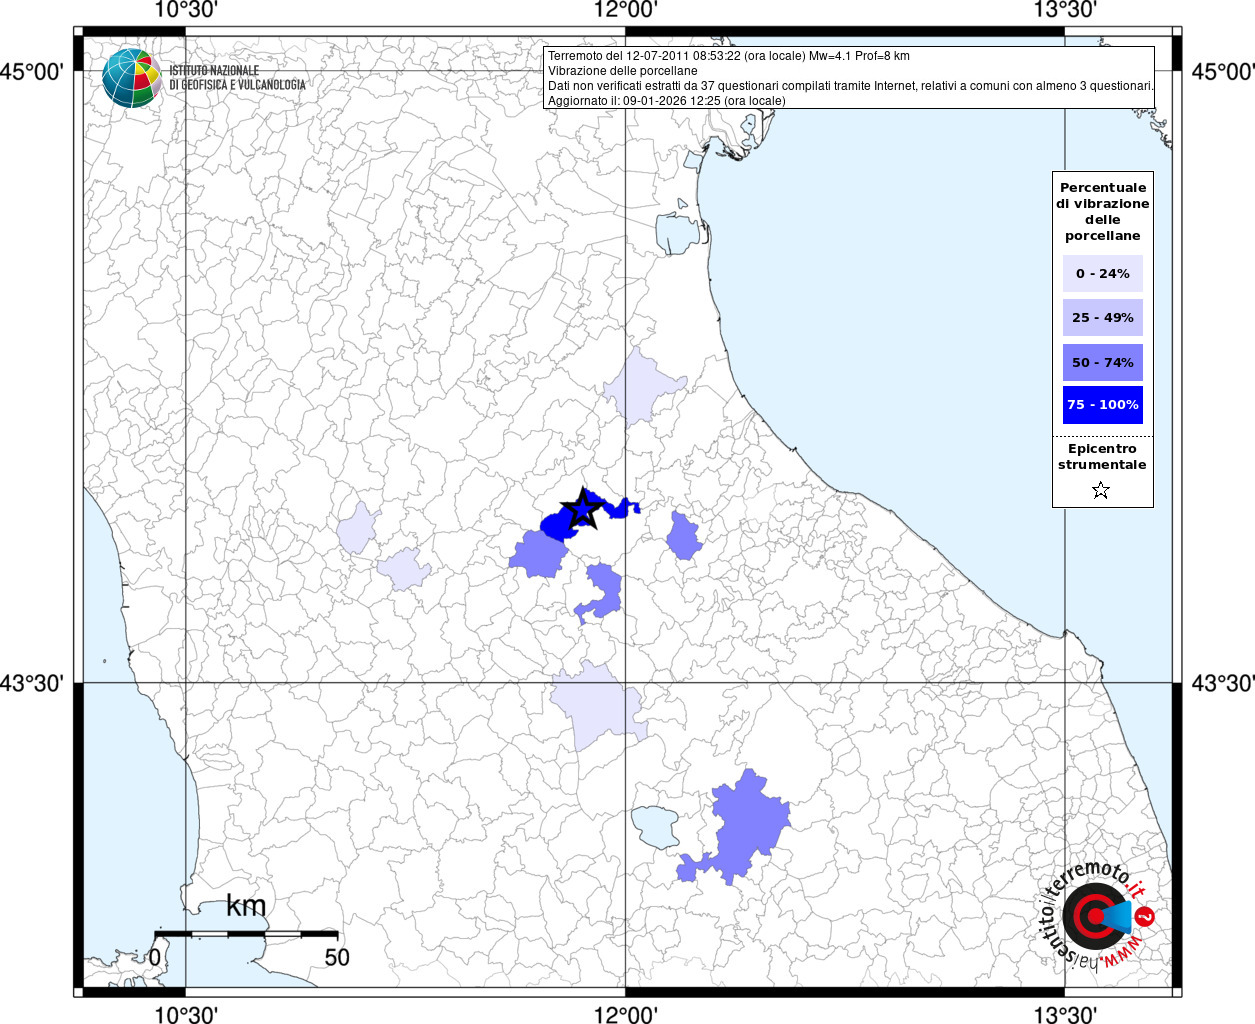
Task: Select the 75 - 100% legend swatch
Action: [x=1102, y=405]
